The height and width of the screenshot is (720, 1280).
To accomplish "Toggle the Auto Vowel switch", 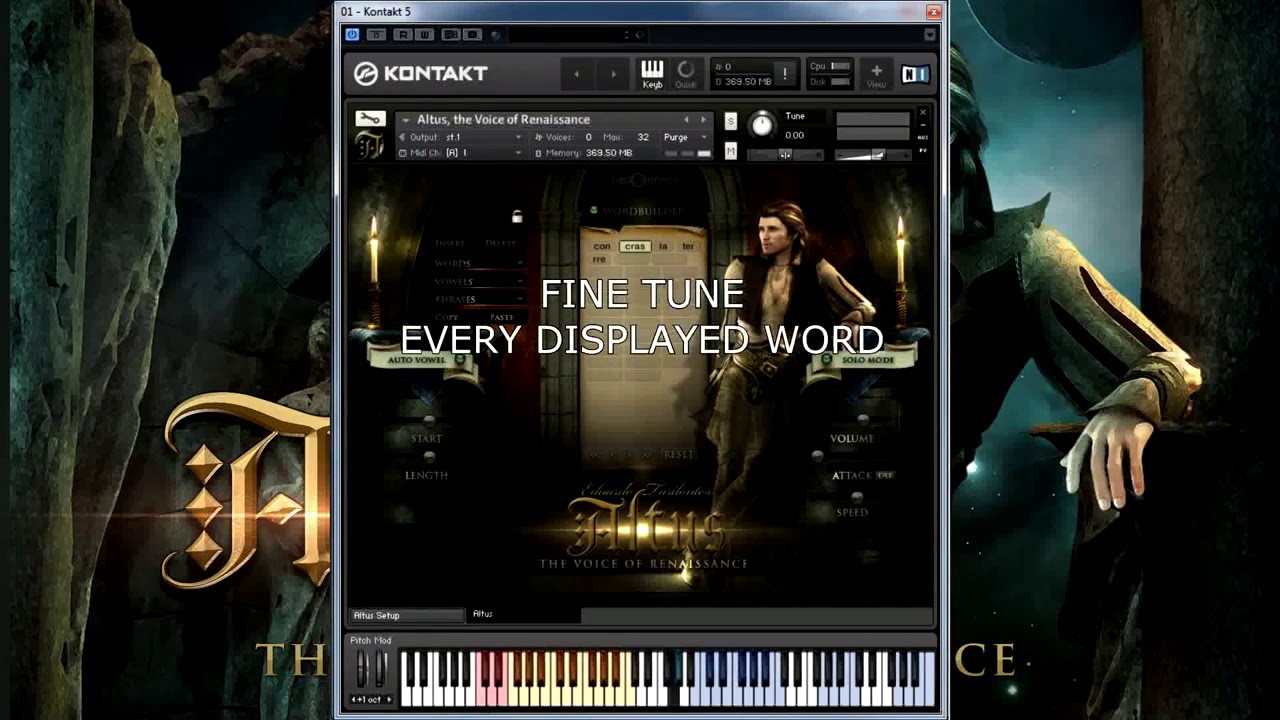I will [x=461, y=358].
